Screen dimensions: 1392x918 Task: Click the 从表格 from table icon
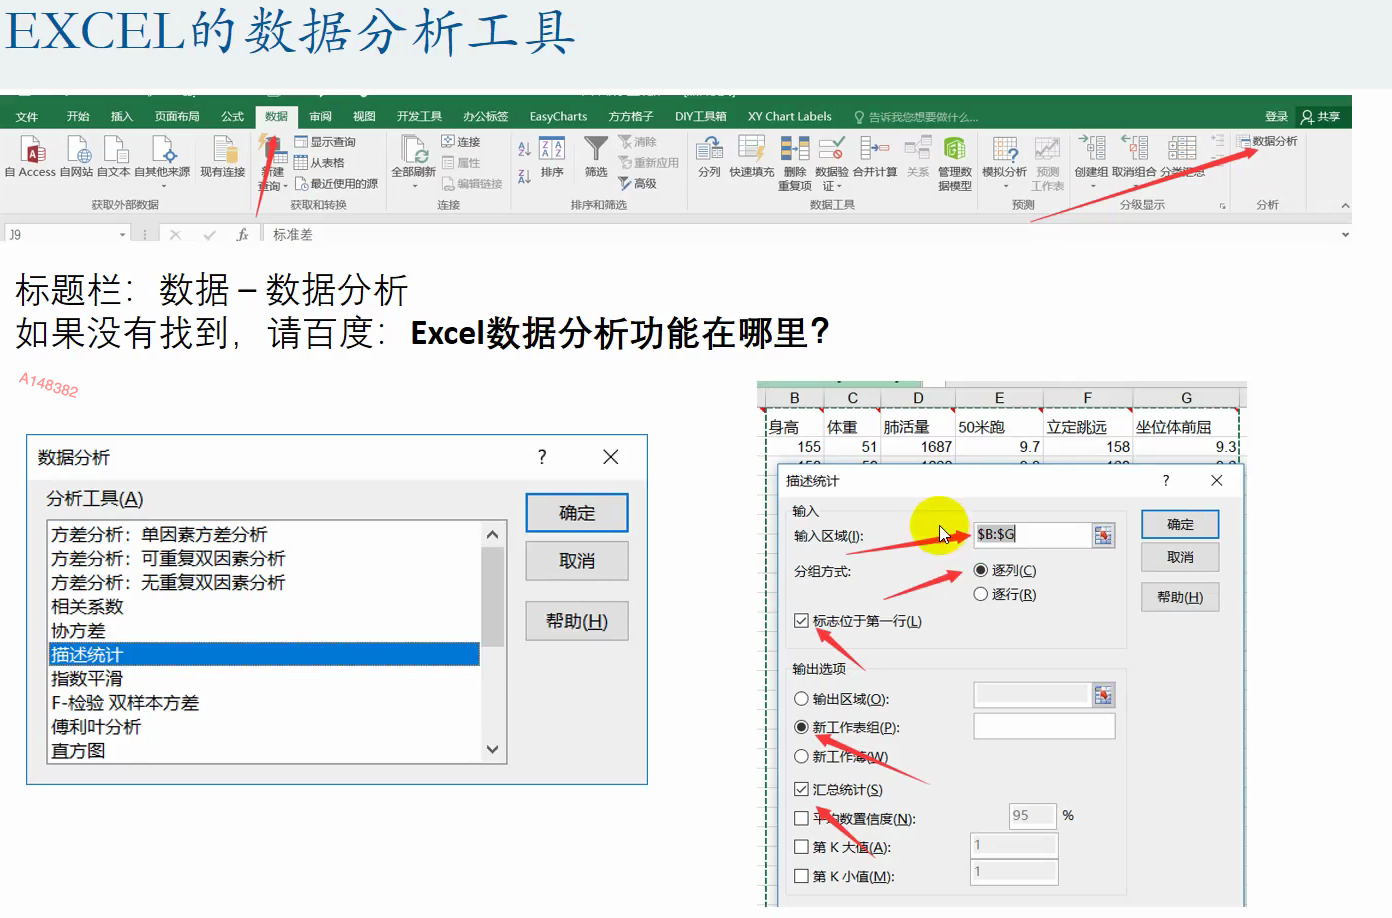click(301, 162)
